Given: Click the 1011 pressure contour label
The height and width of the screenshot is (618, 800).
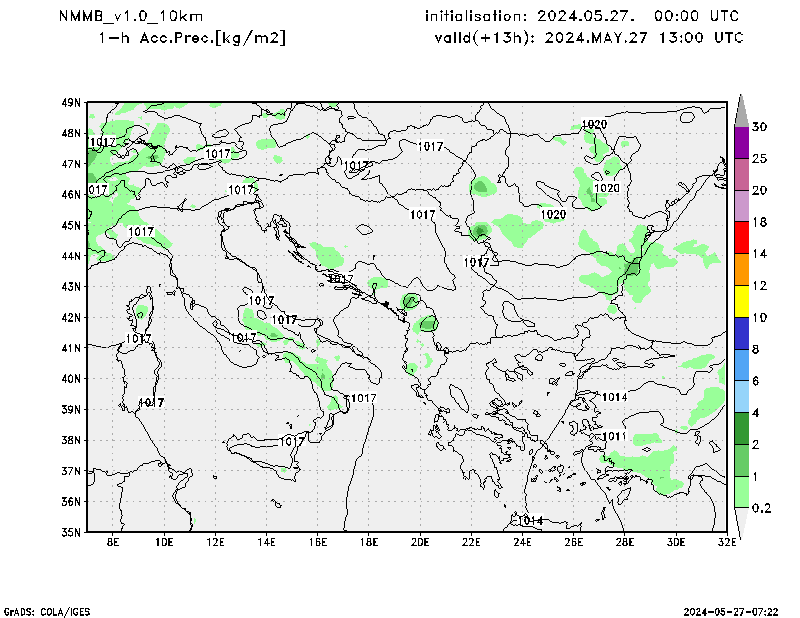Looking at the screenshot, I should tap(614, 437).
